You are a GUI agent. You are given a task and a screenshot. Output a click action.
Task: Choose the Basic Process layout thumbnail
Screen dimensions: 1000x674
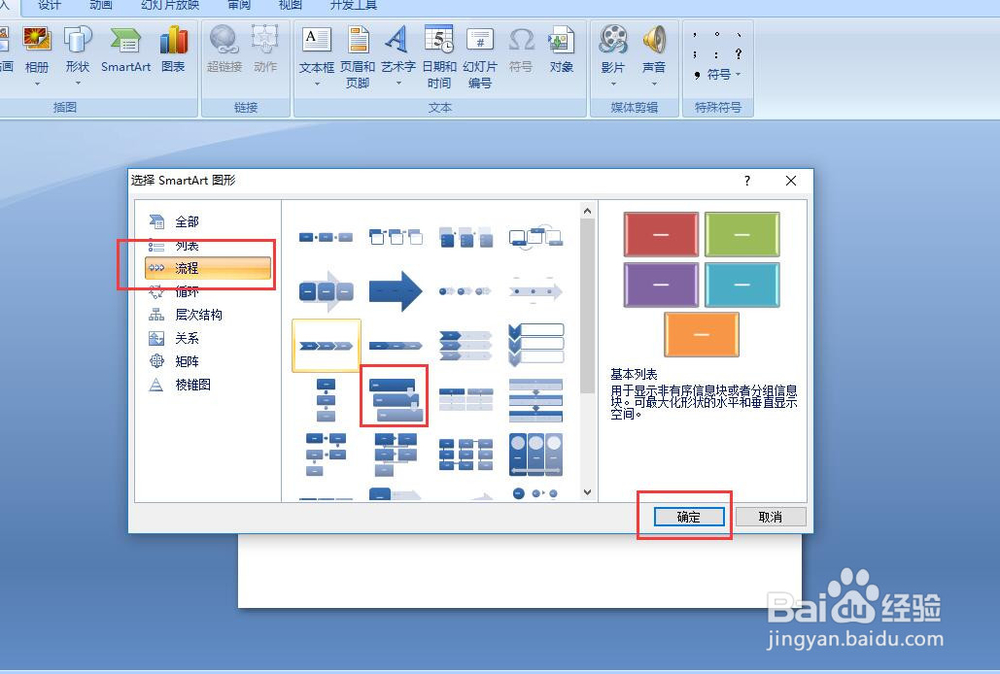326,238
